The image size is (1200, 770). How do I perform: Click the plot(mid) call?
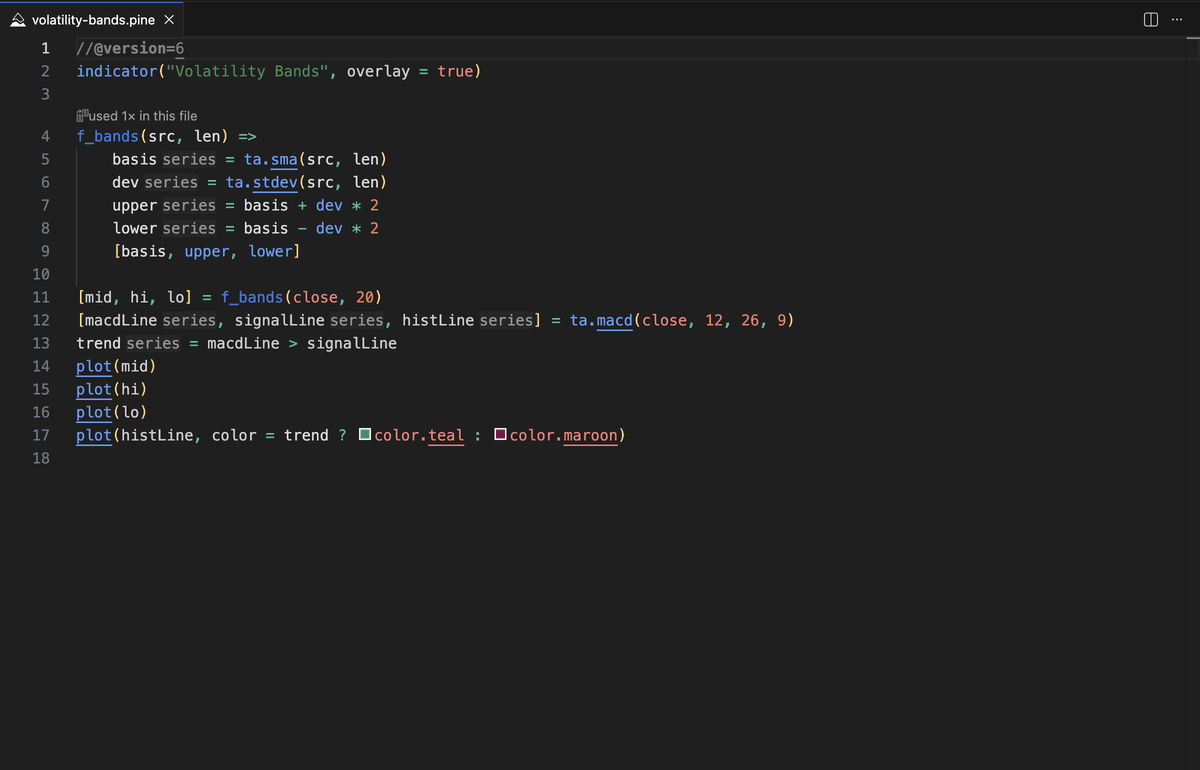117,366
